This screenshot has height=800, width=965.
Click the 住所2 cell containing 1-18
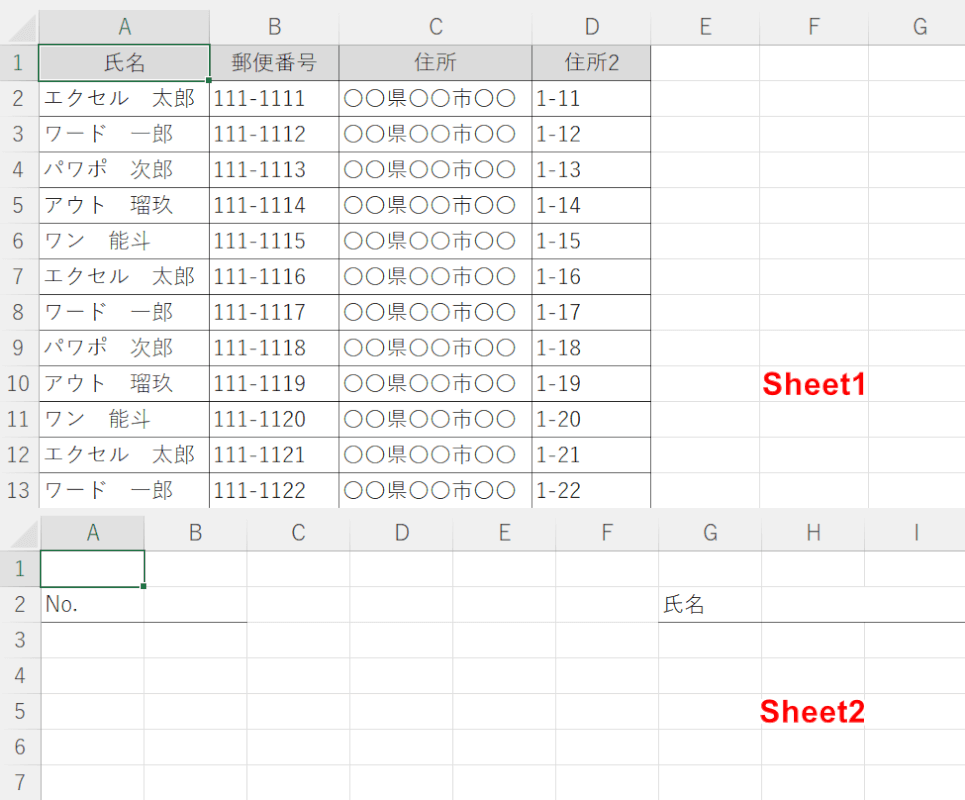tap(591, 348)
